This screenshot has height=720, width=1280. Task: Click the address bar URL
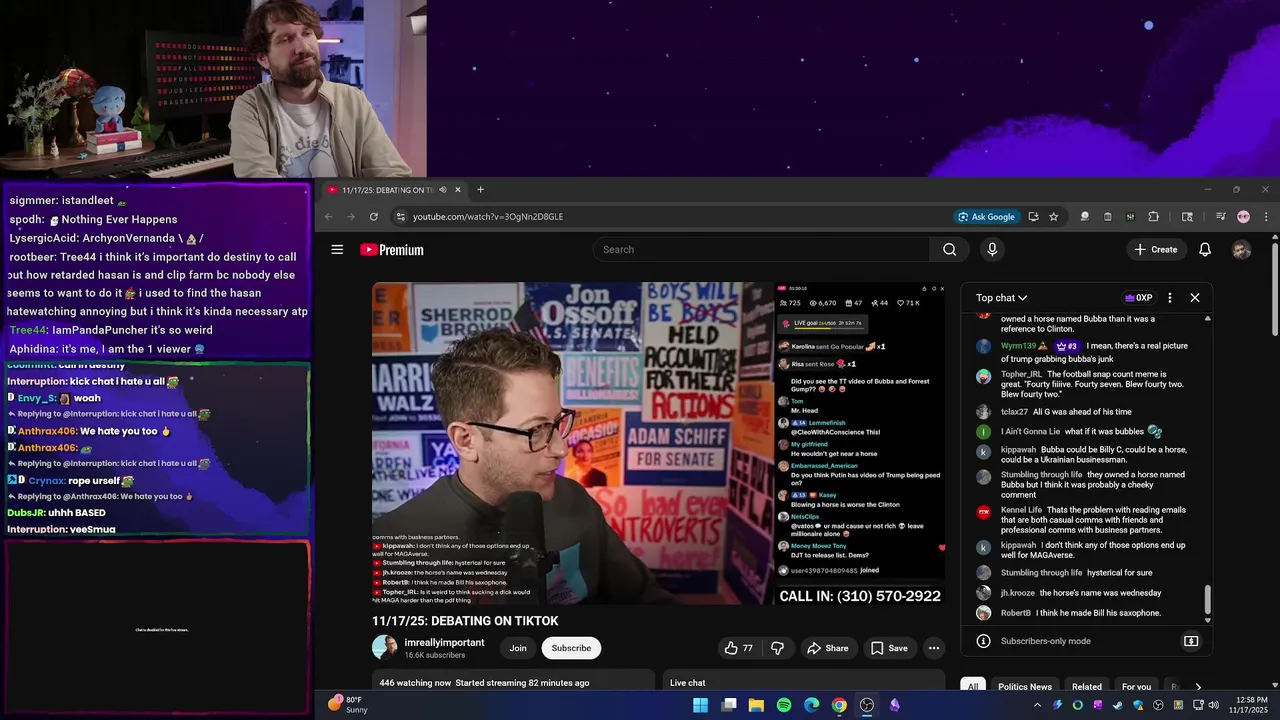click(x=488, y=217)
